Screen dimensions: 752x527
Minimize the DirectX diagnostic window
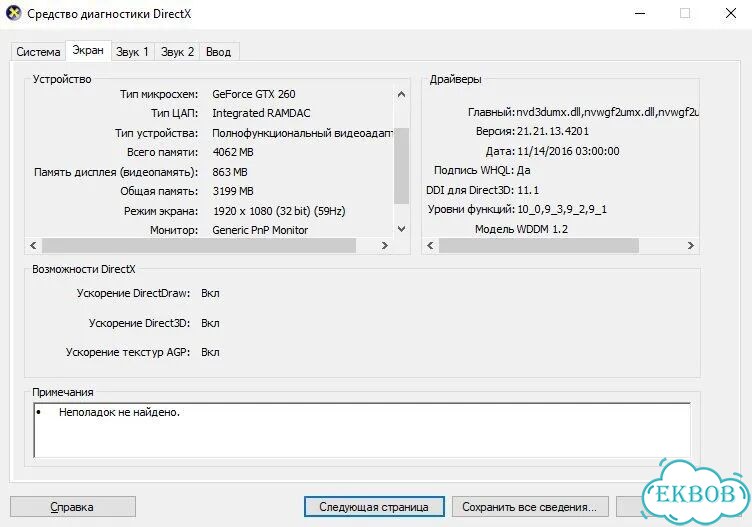[640, 13]
